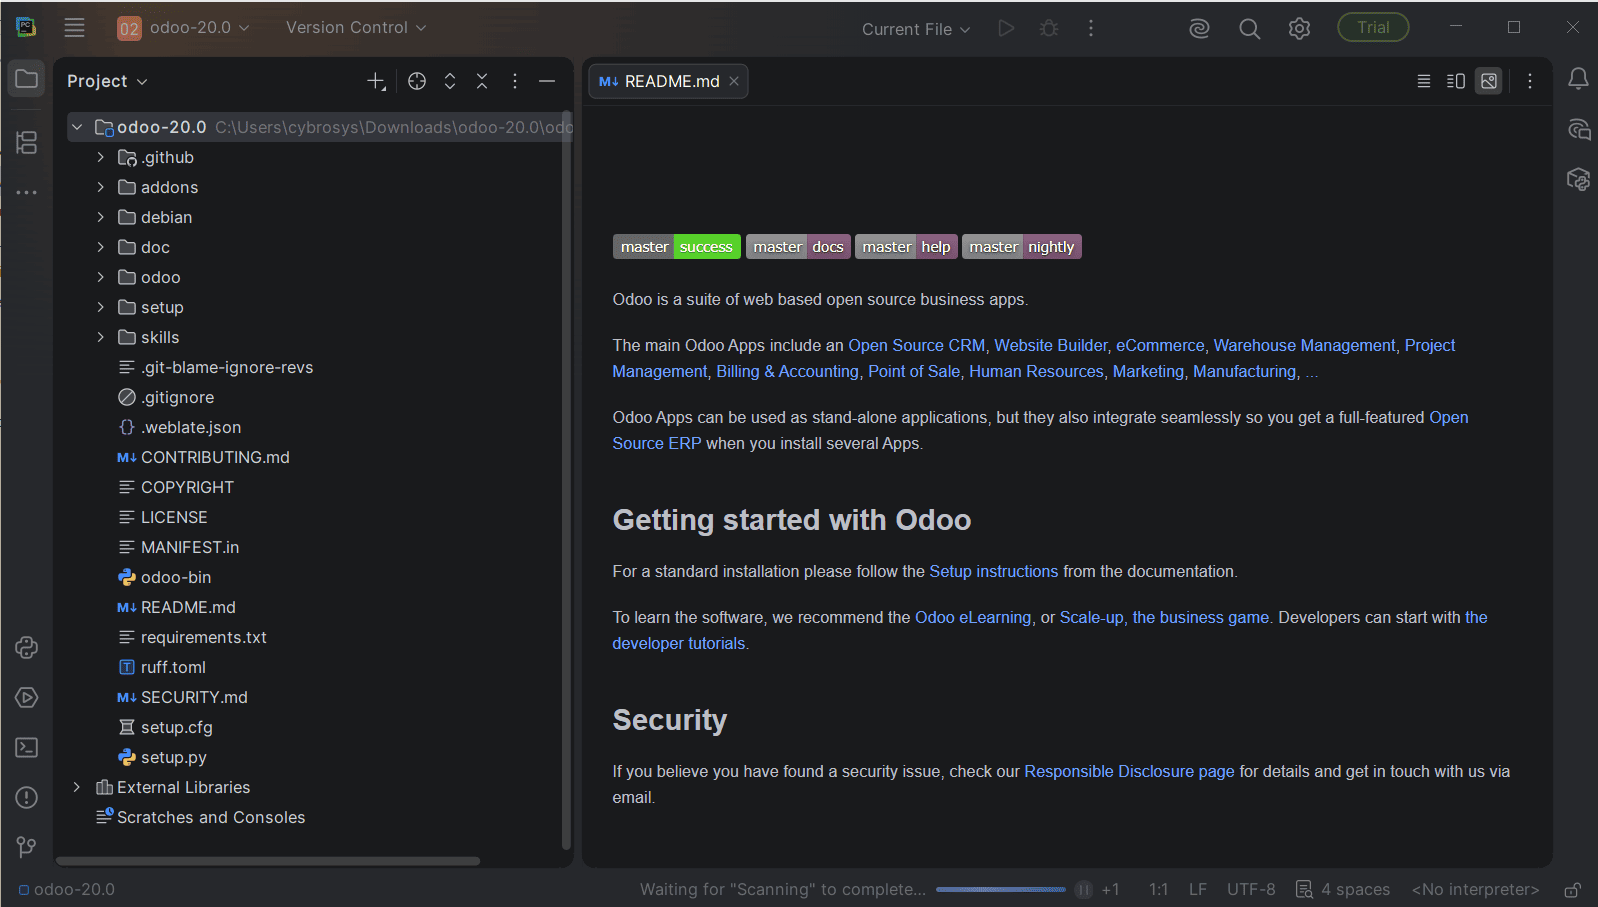Click the Trial license button
Screen dimensions: 1598x907
1373,28
